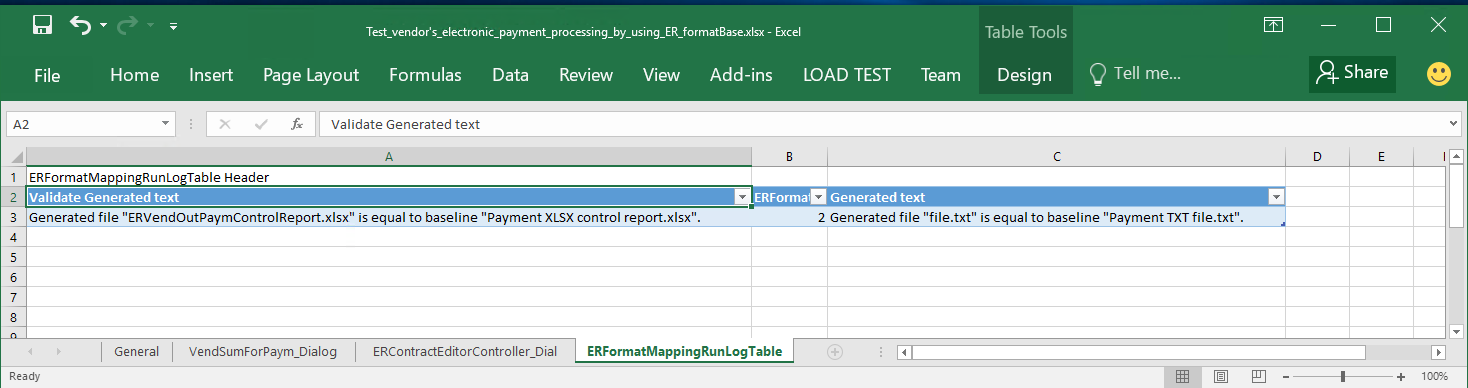Viewport: 1468px width, 388px height.
Task: Click next sheet navigation arrow
Action: pyautogui.click(x=58, y=352)
